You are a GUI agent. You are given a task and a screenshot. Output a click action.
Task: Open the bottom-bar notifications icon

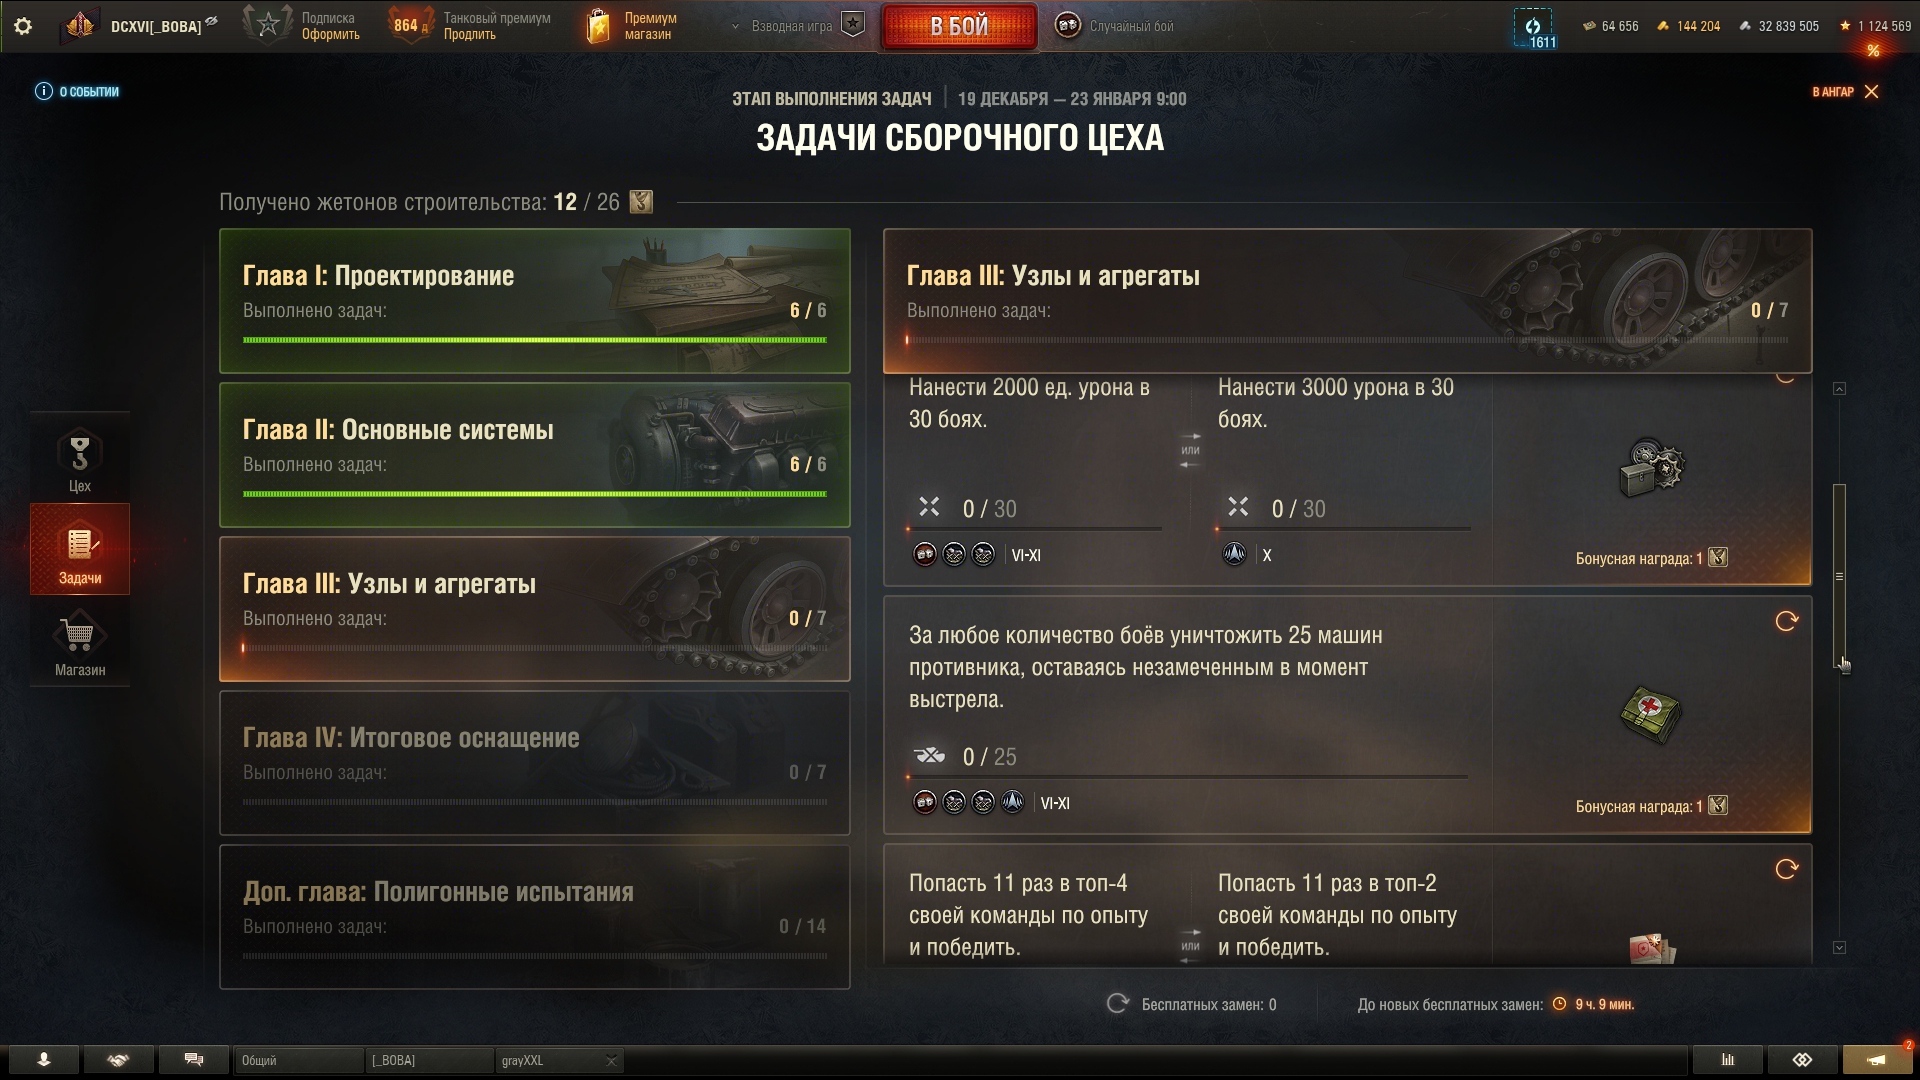coord(1877,1060)
